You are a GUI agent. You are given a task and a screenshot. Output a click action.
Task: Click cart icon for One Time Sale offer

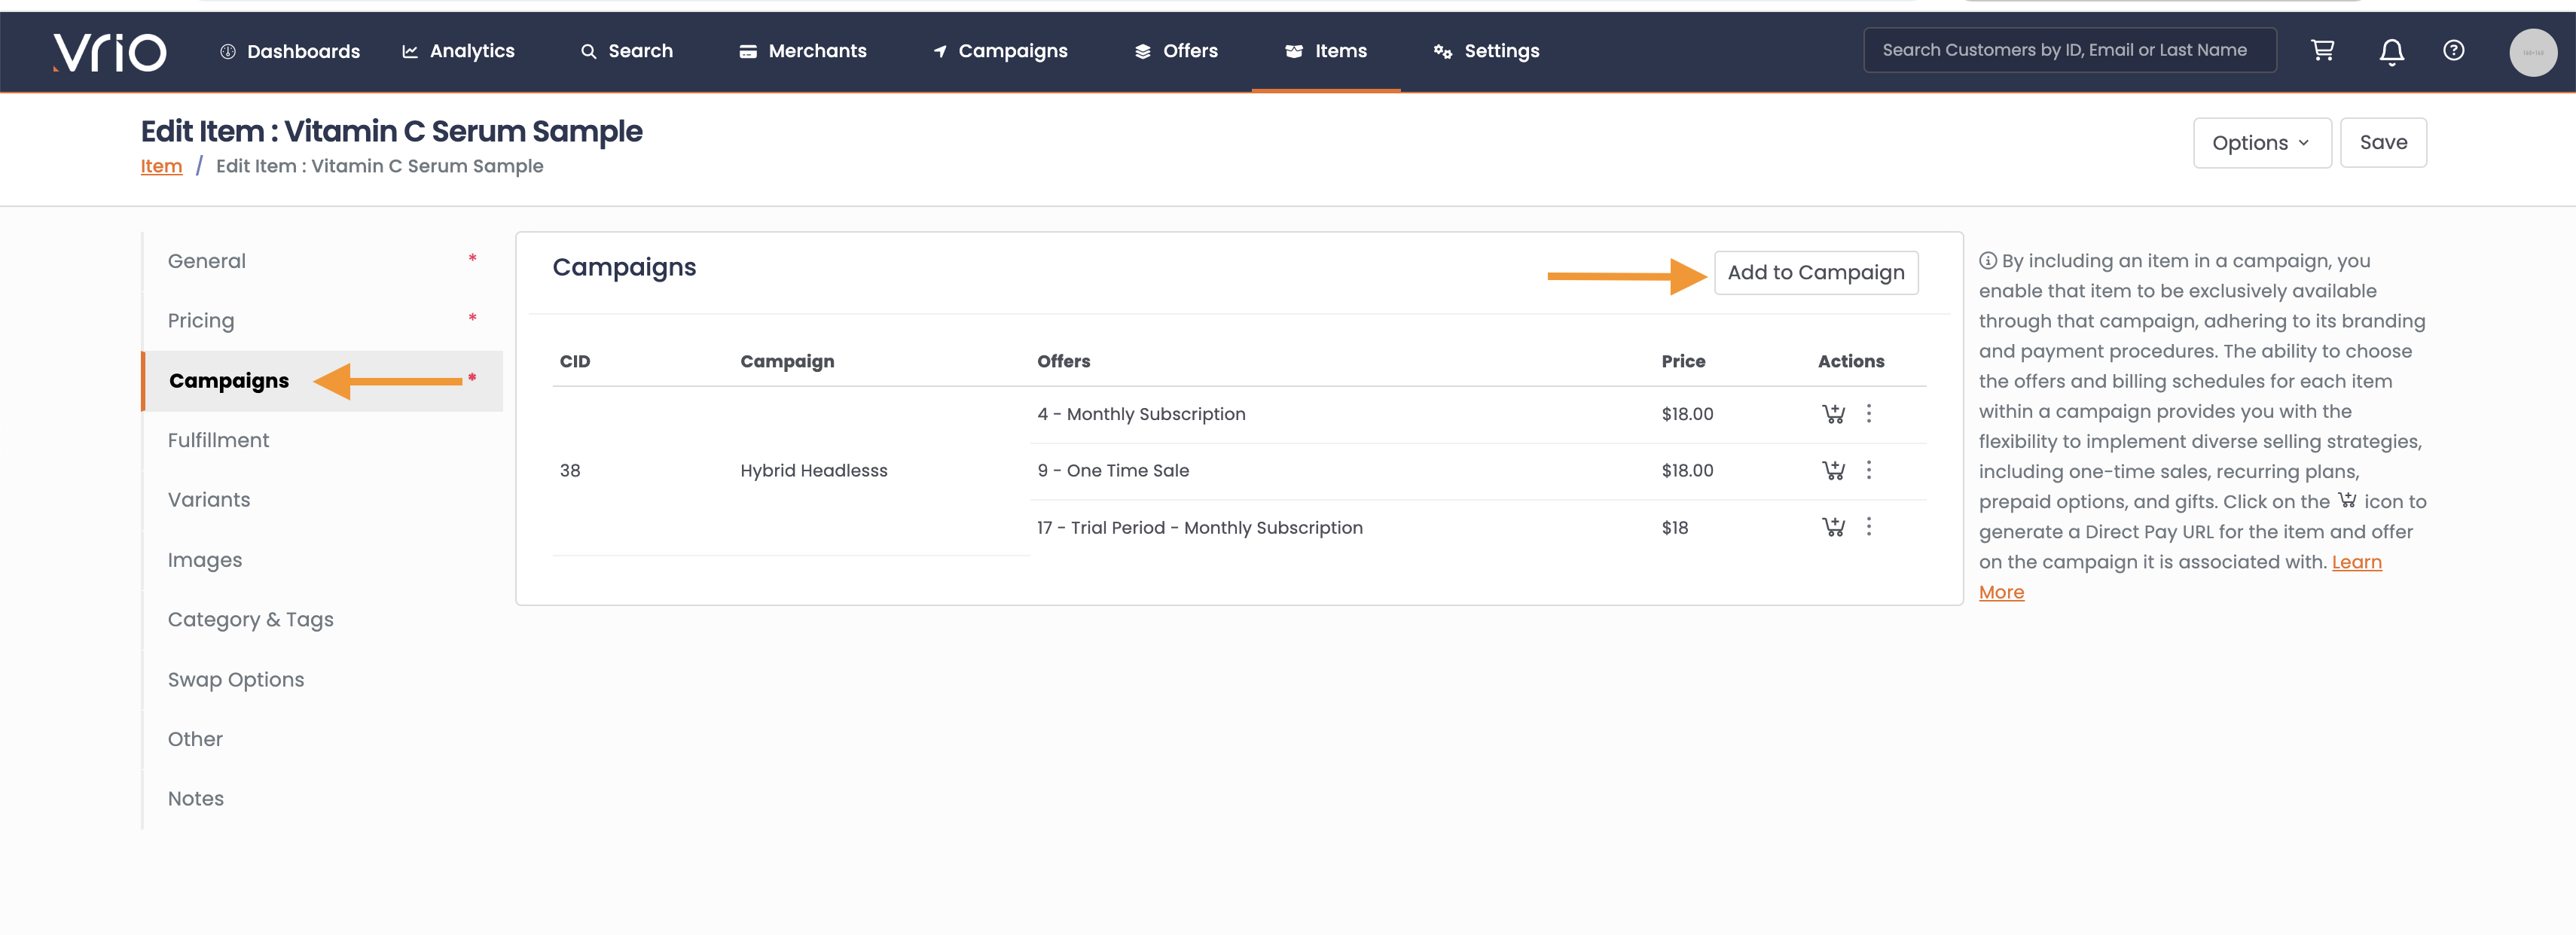coord(1833,470)
